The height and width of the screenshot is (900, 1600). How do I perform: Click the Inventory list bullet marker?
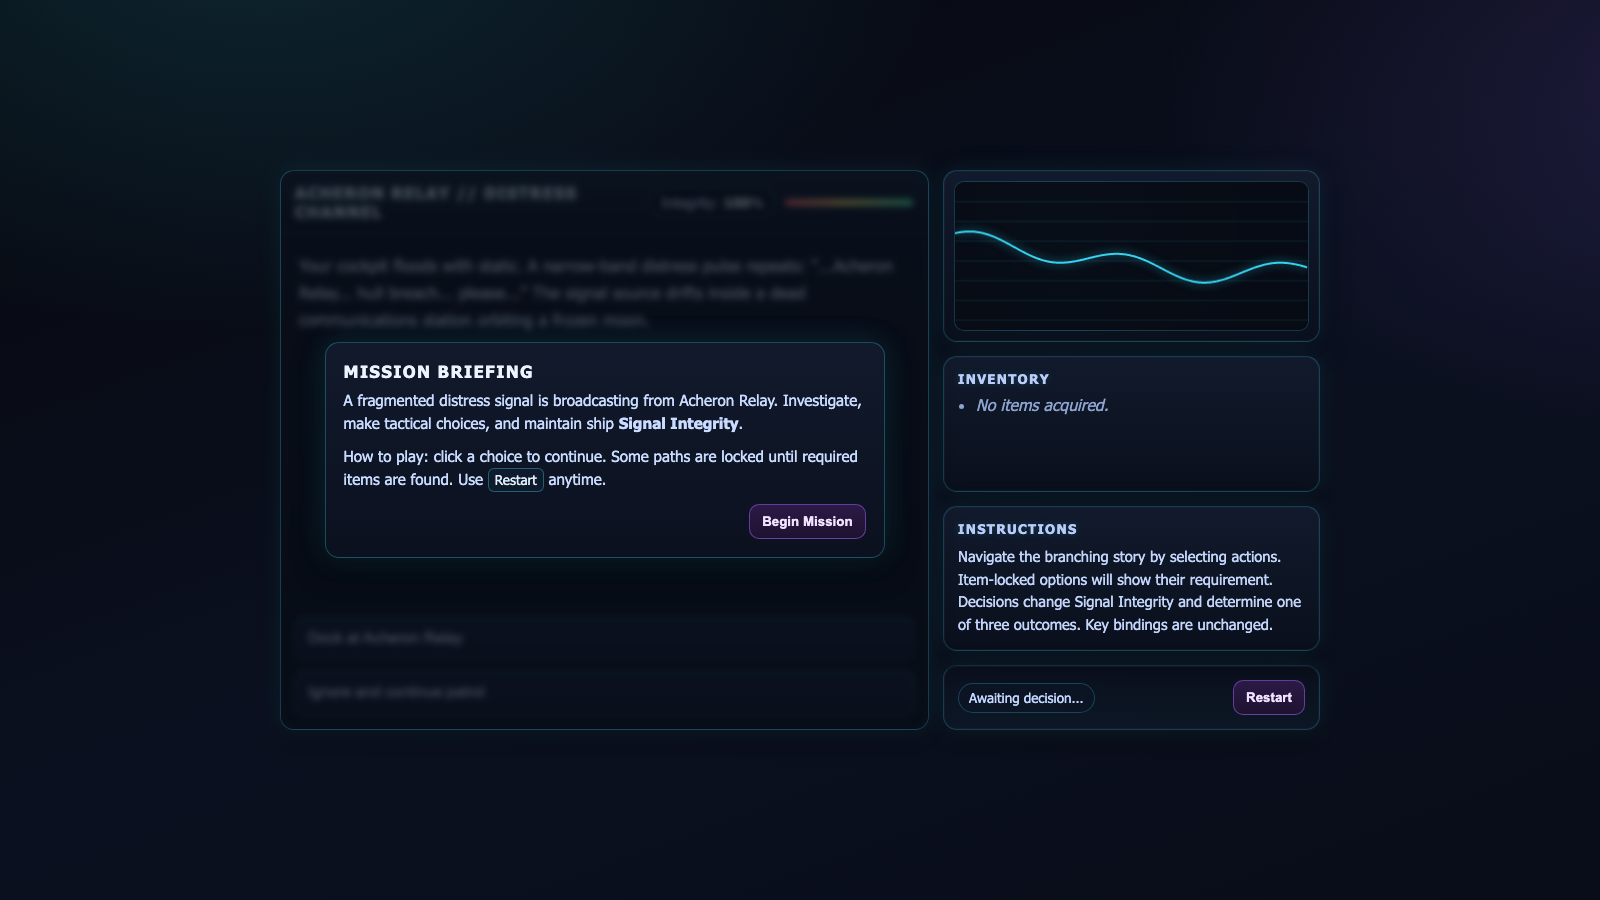tap(962, 406)
